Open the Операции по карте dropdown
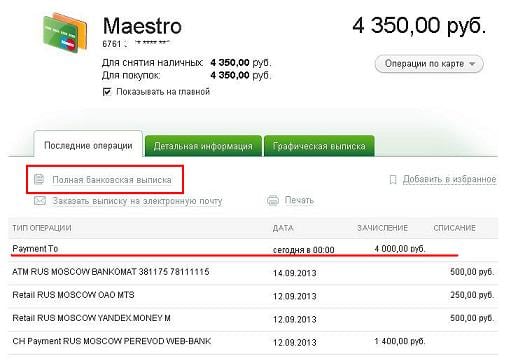 pyautogui.click(x=429, y=64)
